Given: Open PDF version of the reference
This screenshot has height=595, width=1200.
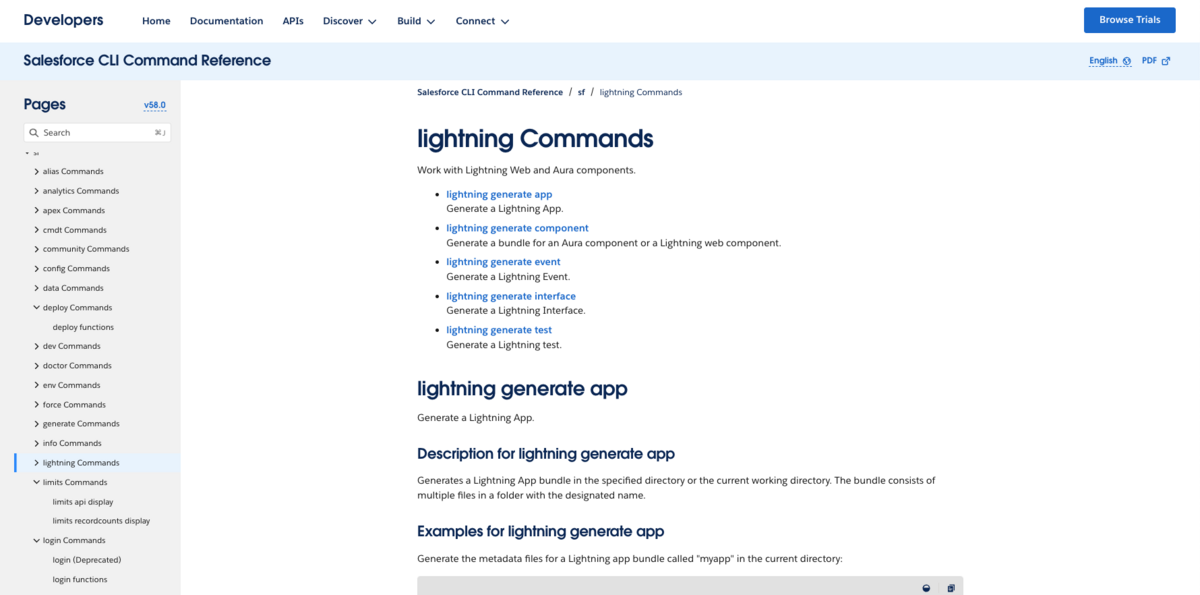Looking at the screenshot, I should (x=1156, y=61).
